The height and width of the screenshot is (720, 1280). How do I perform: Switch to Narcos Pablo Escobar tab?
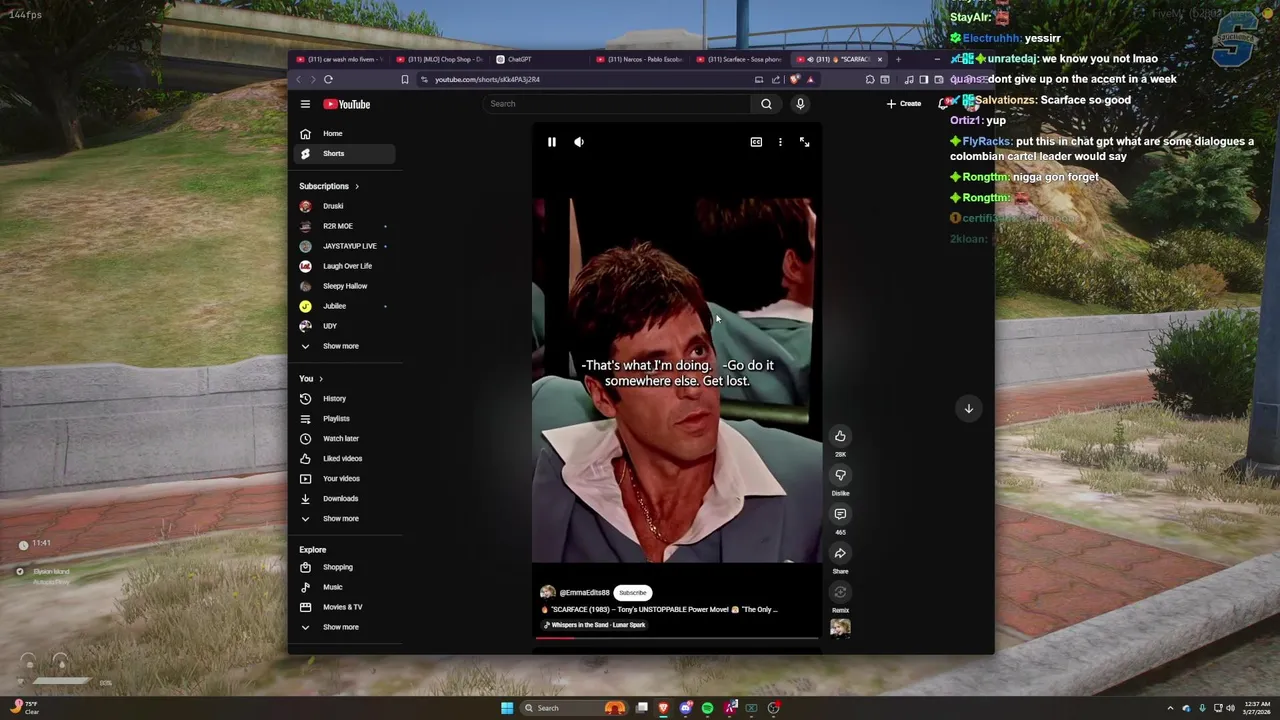click(640, 59)
